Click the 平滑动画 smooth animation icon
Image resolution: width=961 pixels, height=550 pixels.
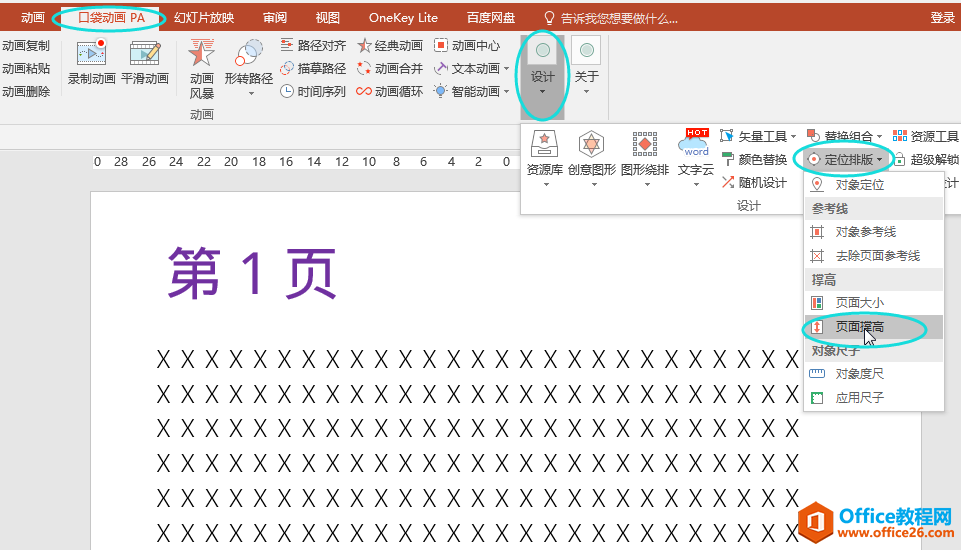coord(145,56)
